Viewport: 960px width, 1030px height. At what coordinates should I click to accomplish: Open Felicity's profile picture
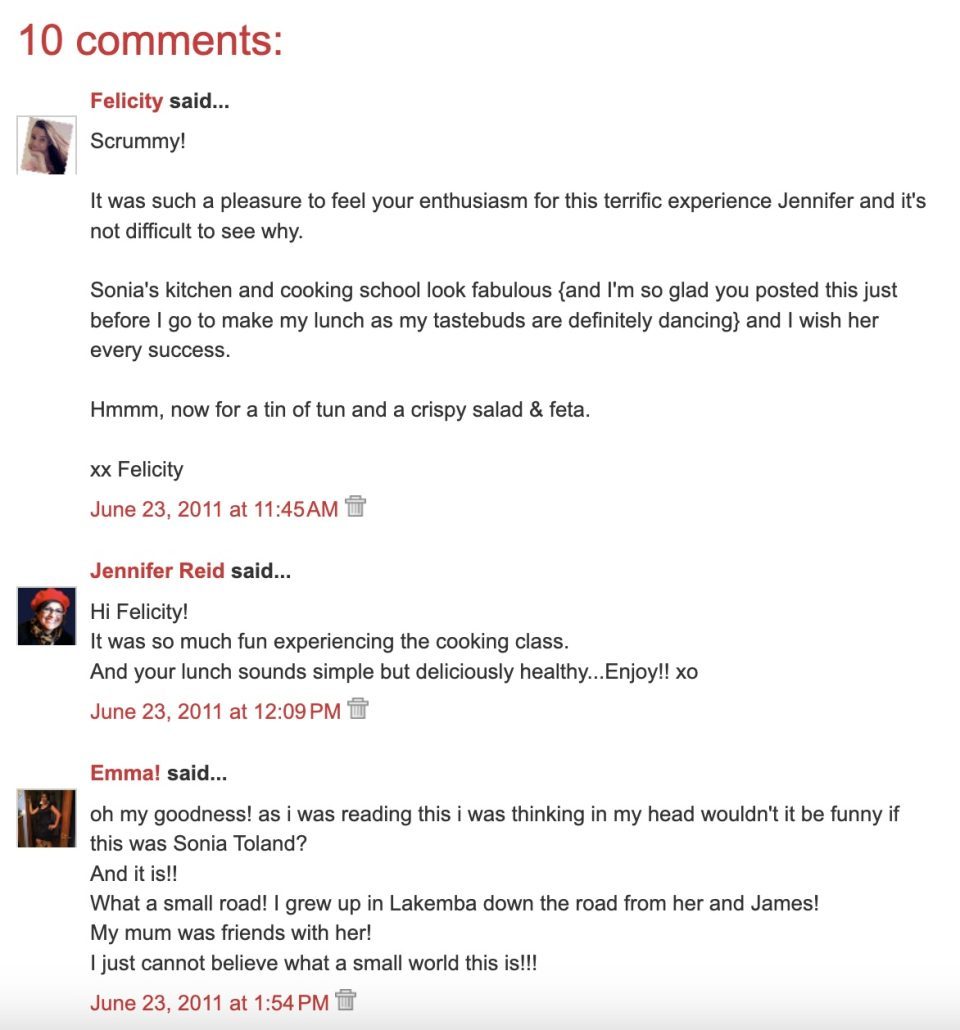click(x=47, y=146)
